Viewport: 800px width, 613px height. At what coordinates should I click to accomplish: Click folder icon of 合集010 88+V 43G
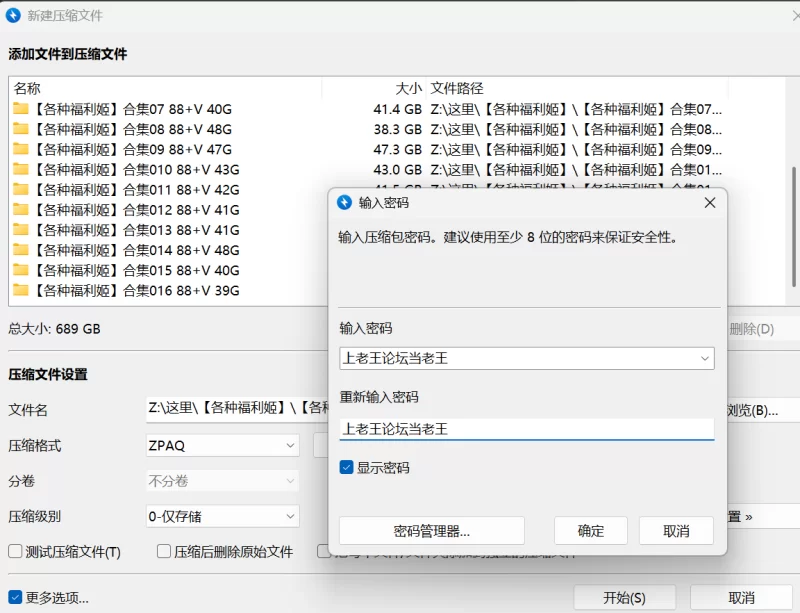tap(21, 170)
